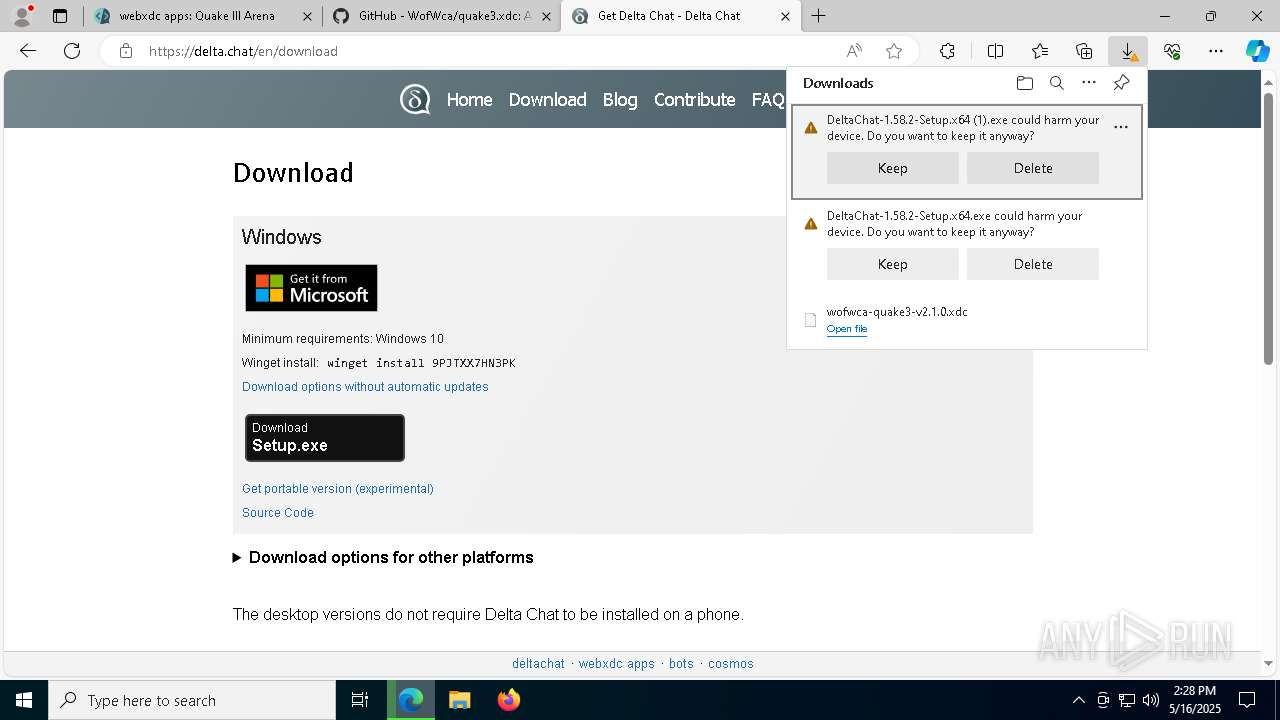Pin the Downloads panel
This screenshot has width=1280, height=720.
[x=1121, y=83]
